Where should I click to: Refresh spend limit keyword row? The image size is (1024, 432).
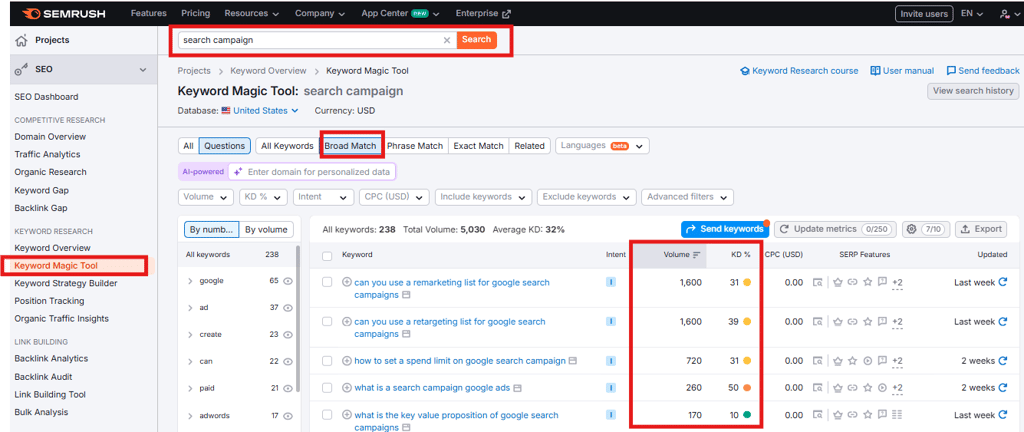pyautogui.click(x=1002, y=361)
